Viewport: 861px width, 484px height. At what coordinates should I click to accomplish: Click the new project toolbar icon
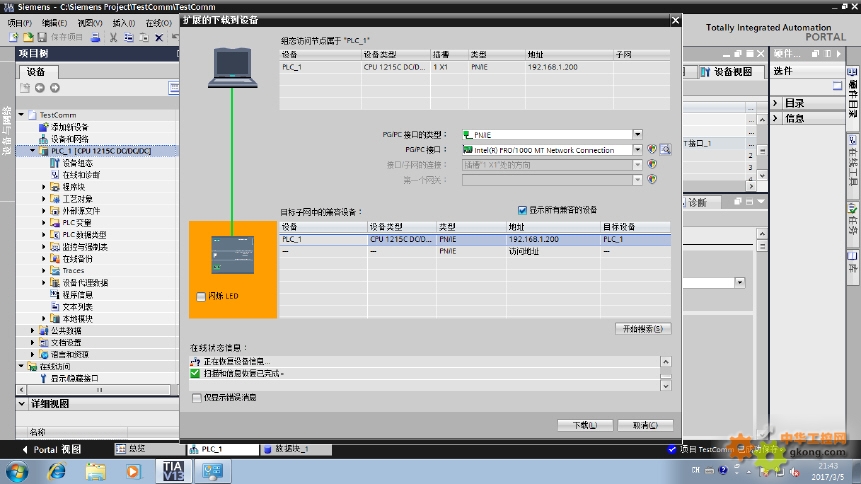pos(13,37)
